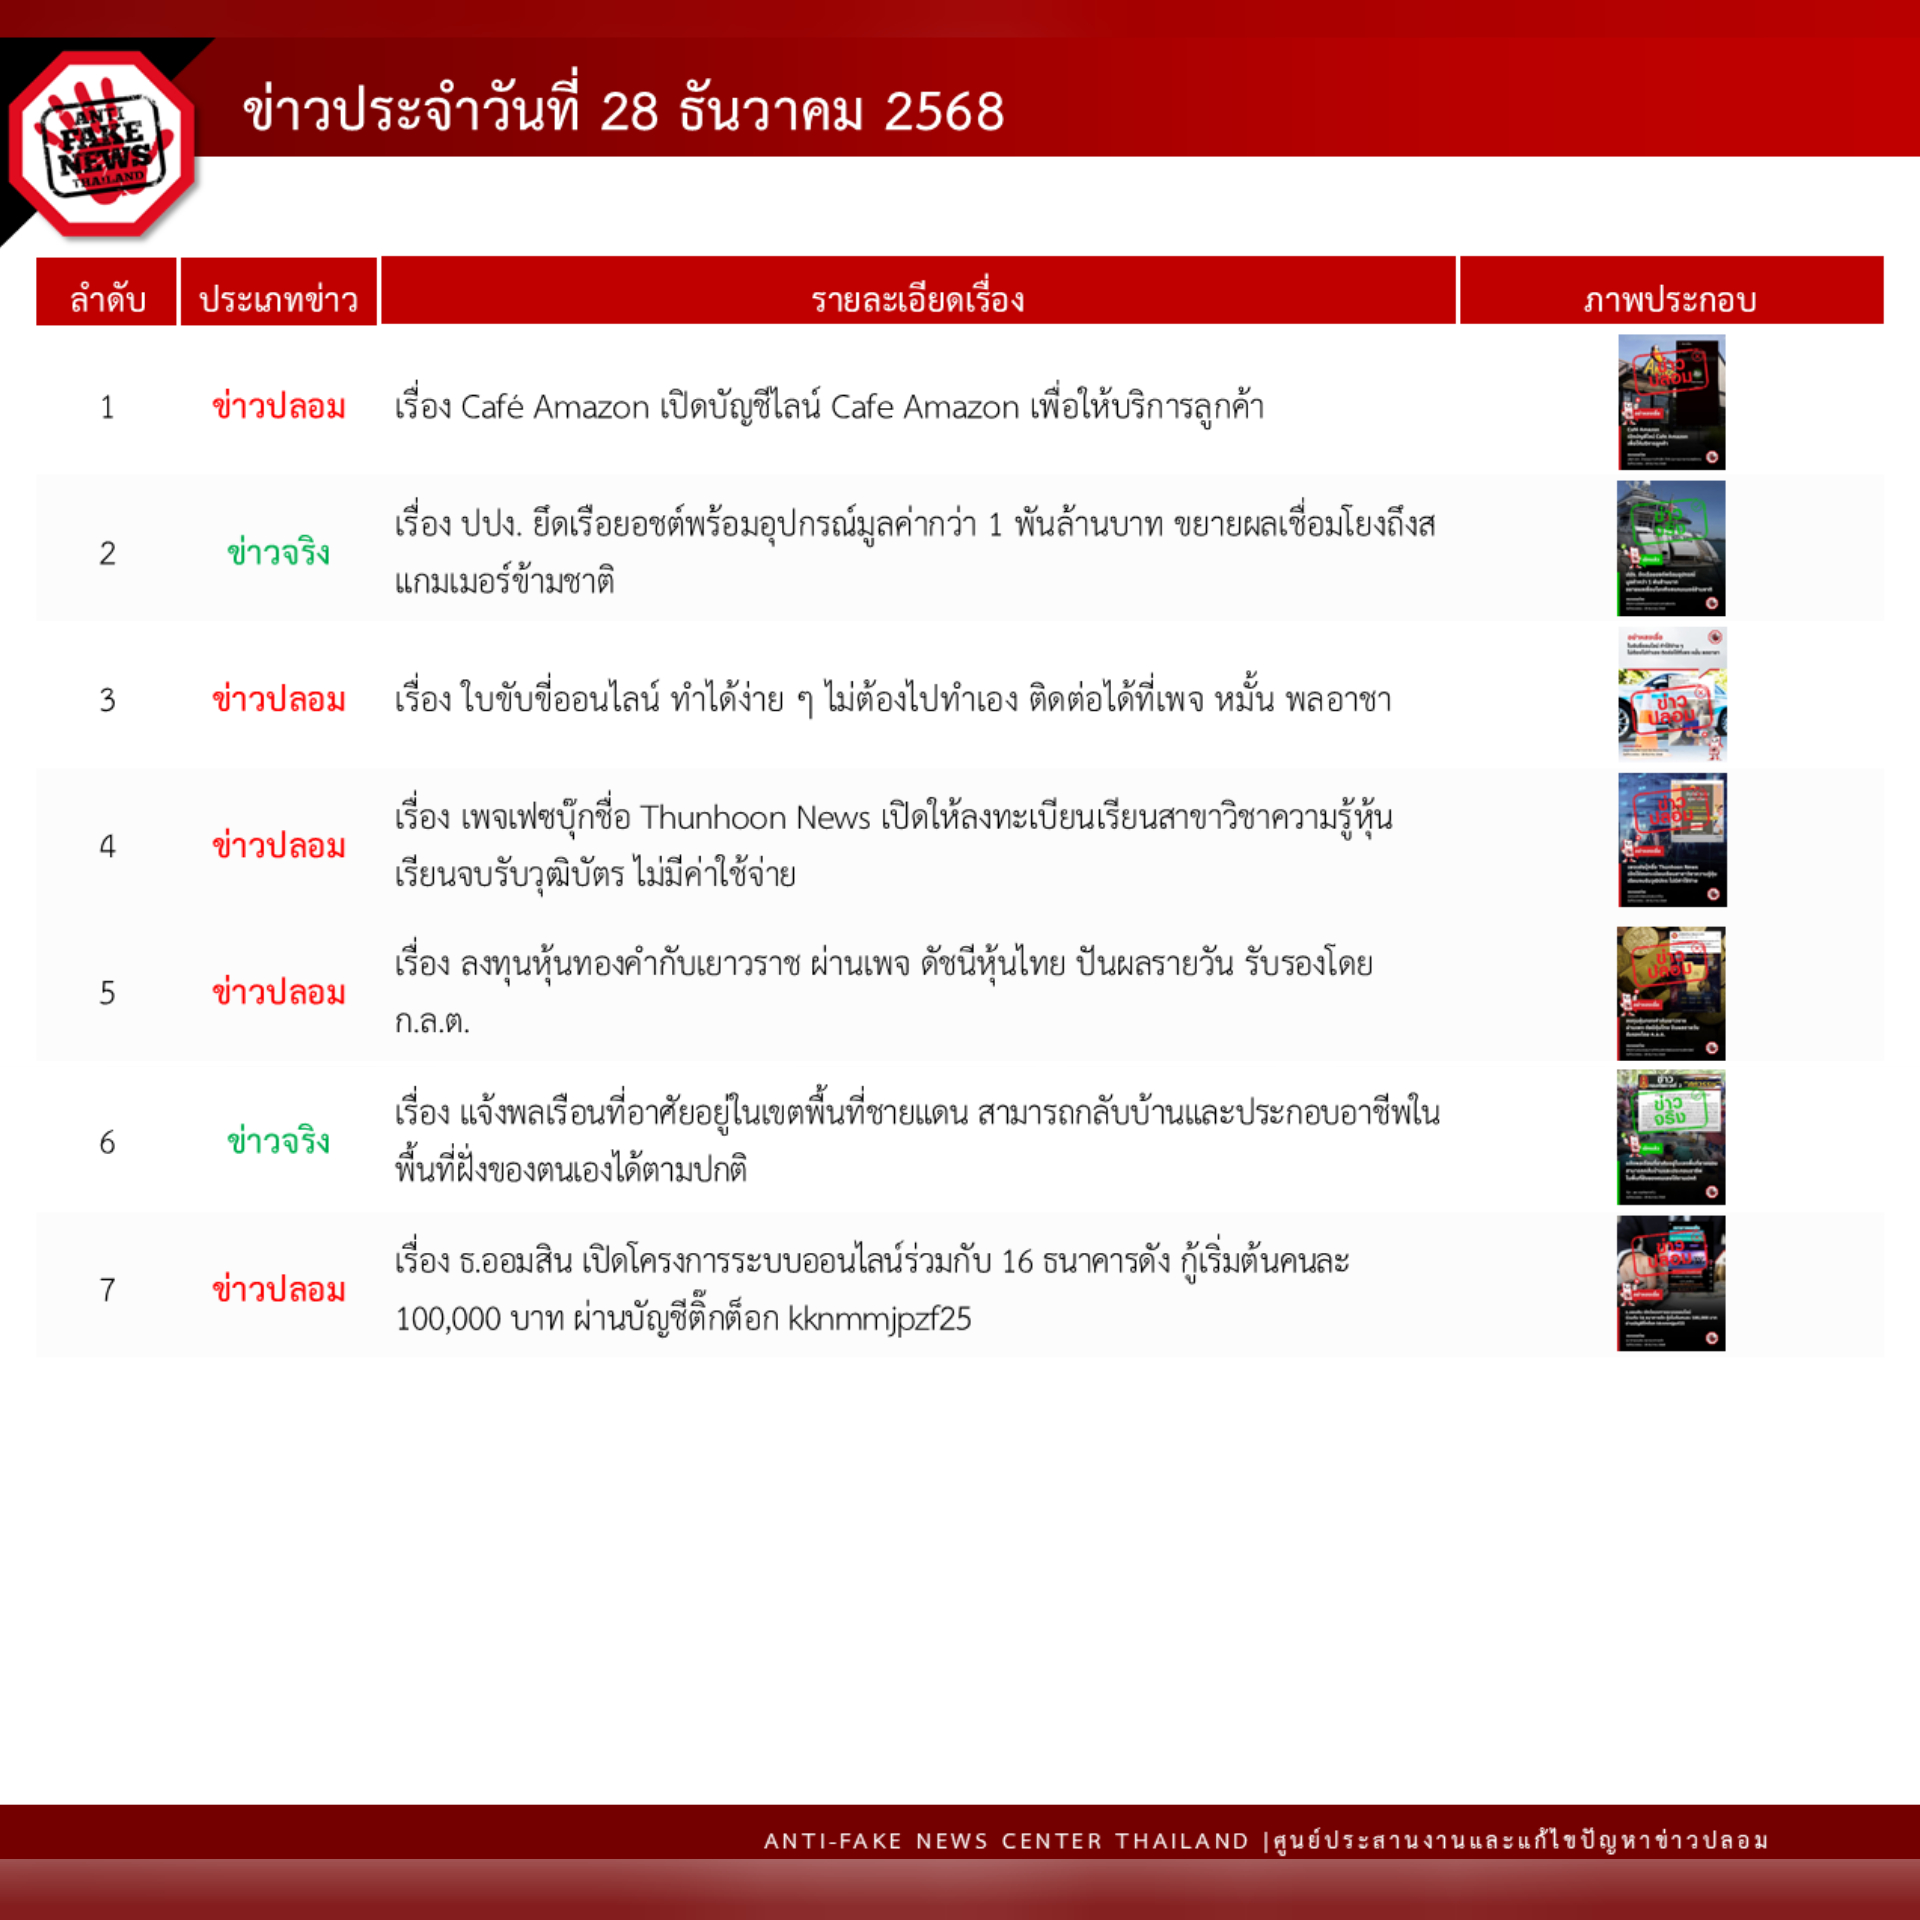Click the ลำดับ column header
Screen dimensions: 1920x1920
point(107,298)
